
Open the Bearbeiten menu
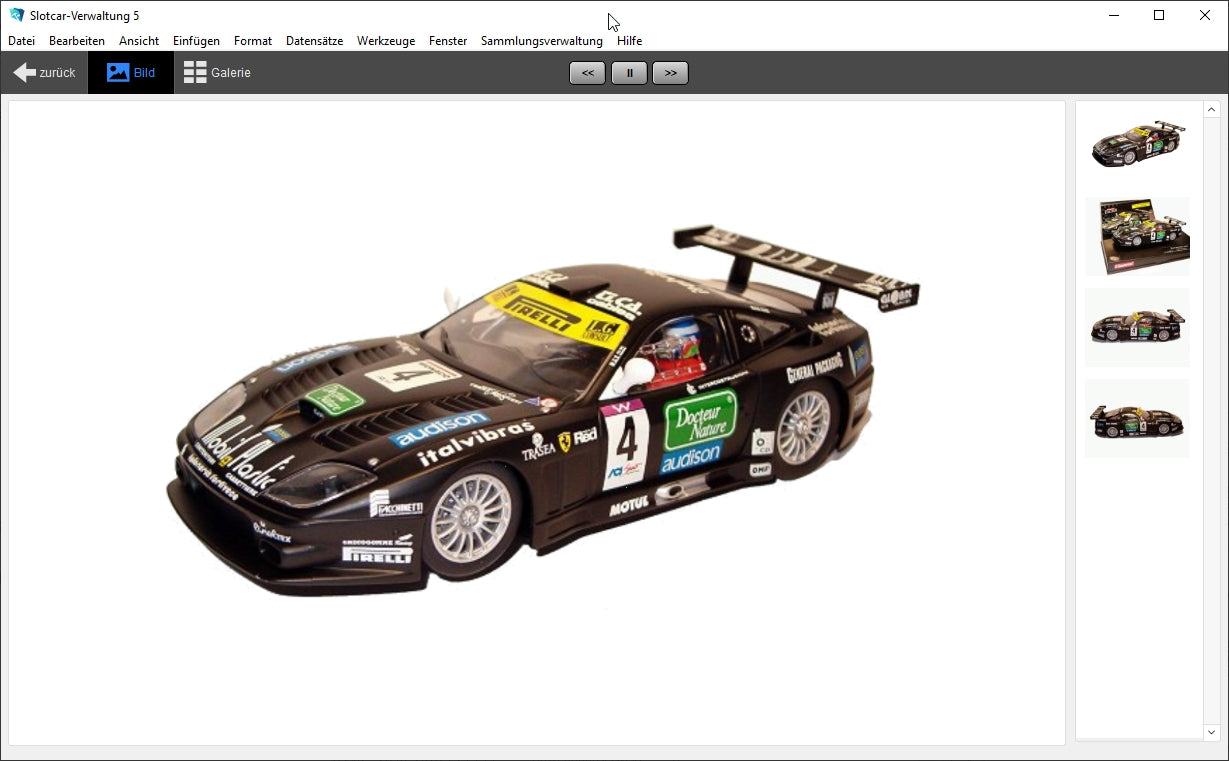coord(76,40)
